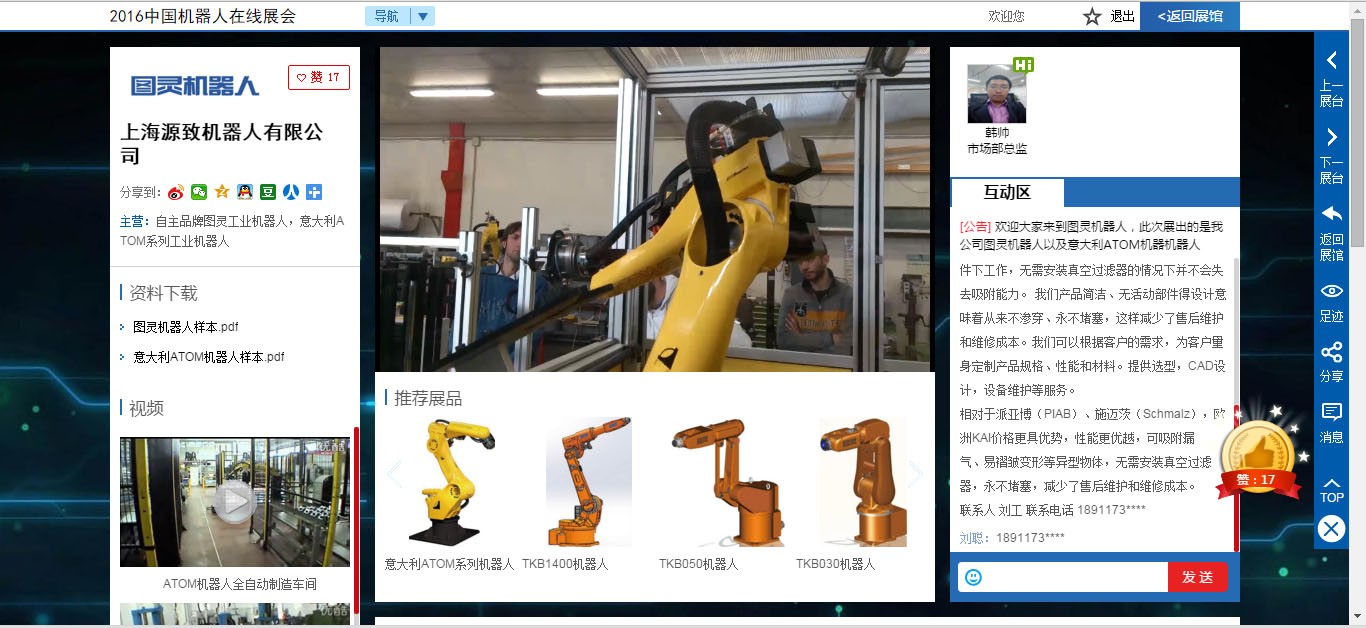Click the 互动区 chat scrollbar
This screenshot has height=628, width=1366.
coord(1237,478)
